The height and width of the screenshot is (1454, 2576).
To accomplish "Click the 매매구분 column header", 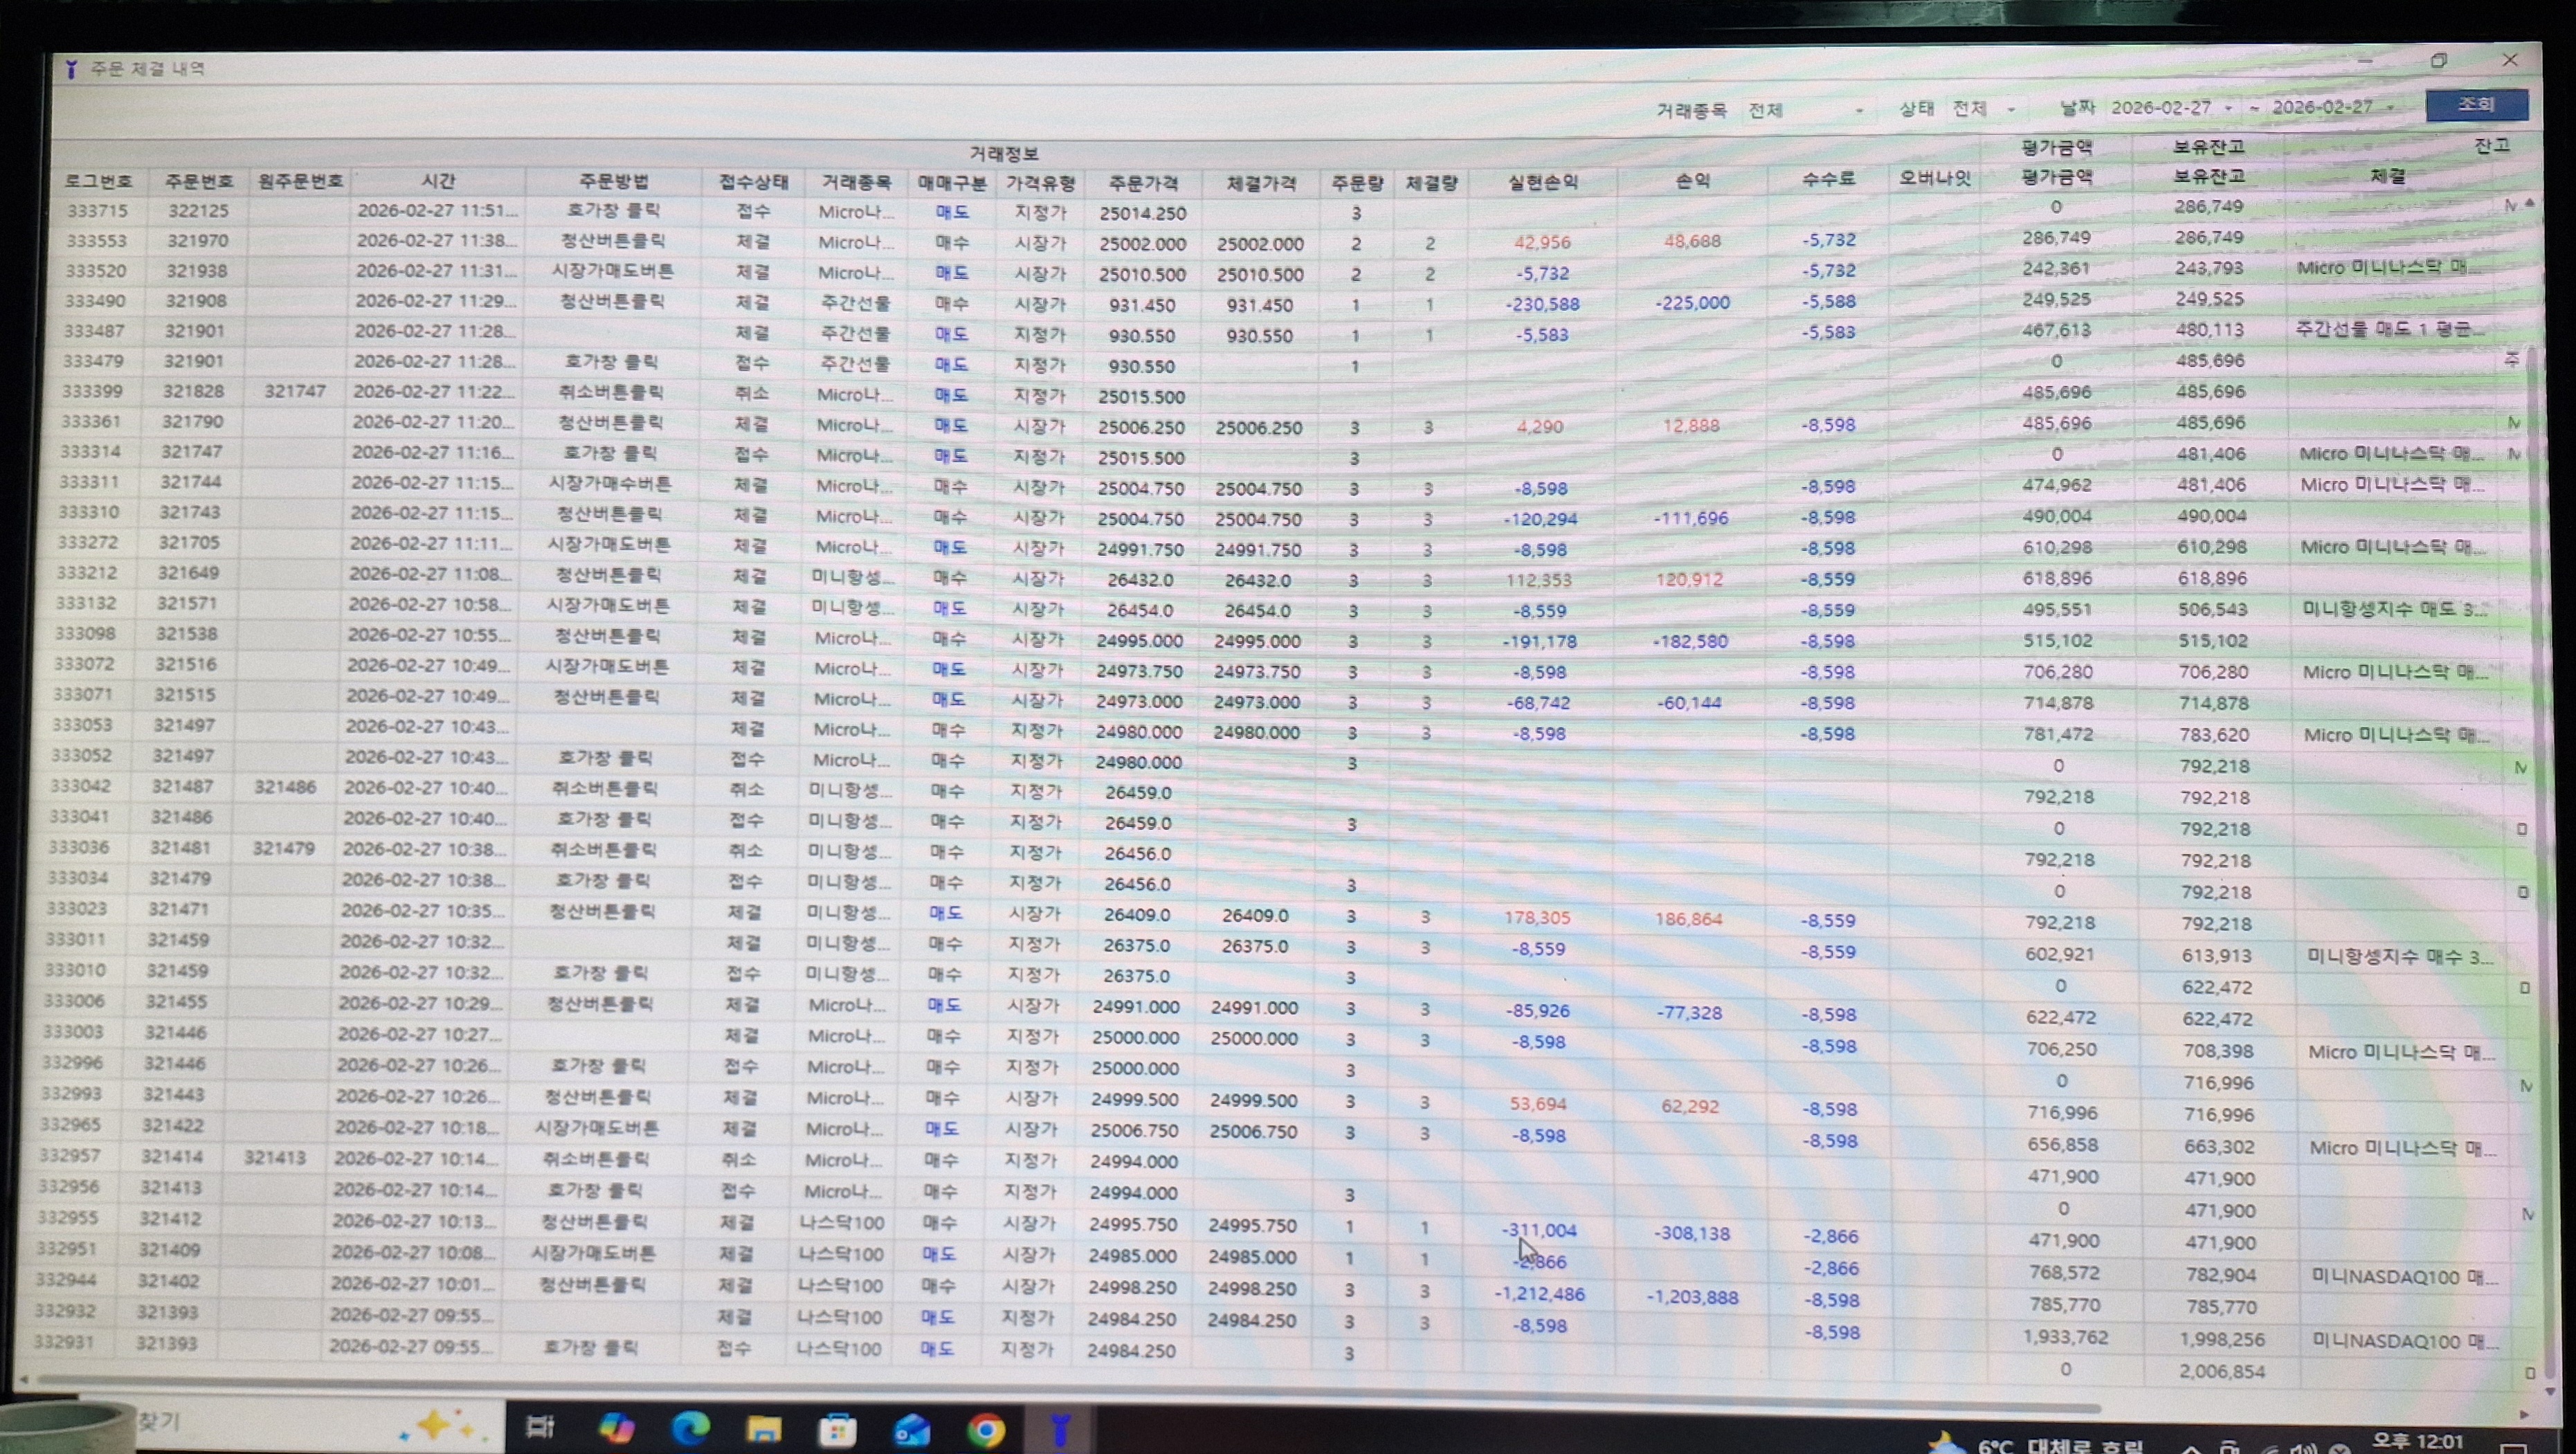I will (x=952, y=183).
